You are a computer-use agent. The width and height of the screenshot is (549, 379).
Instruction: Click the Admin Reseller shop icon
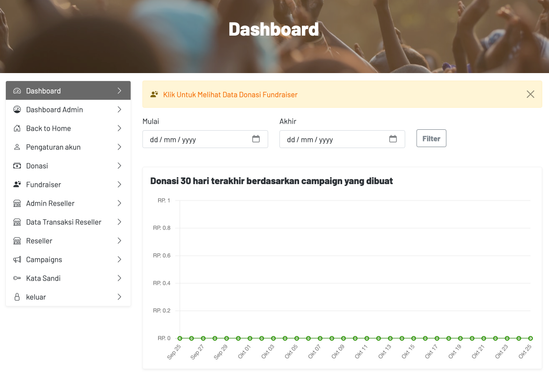click(17, 203)
